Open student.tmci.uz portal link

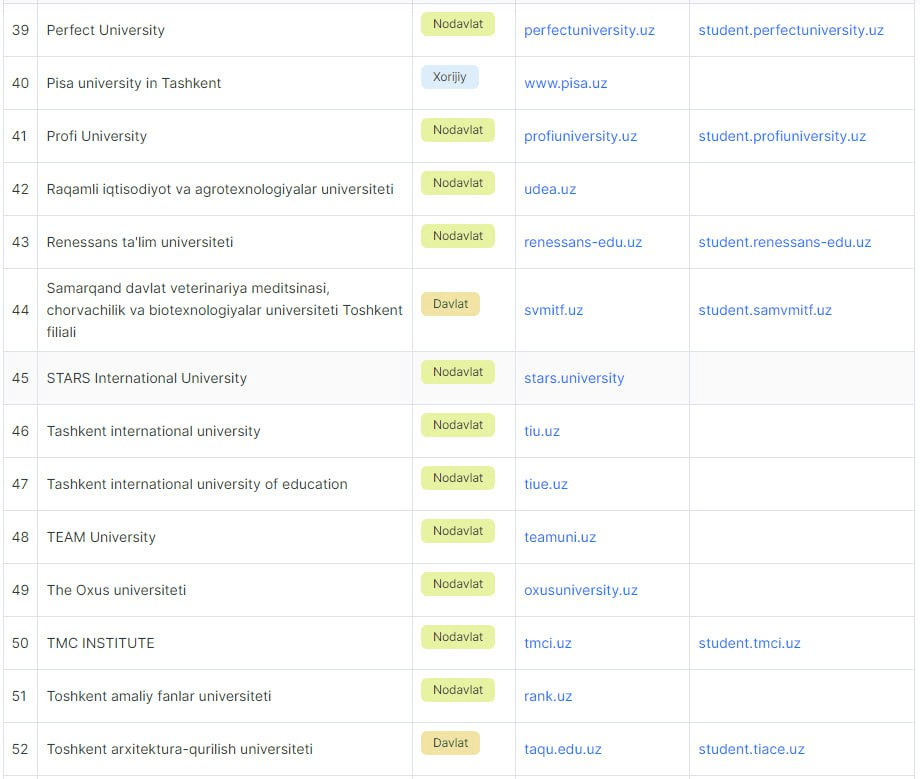tap(749, 643)
